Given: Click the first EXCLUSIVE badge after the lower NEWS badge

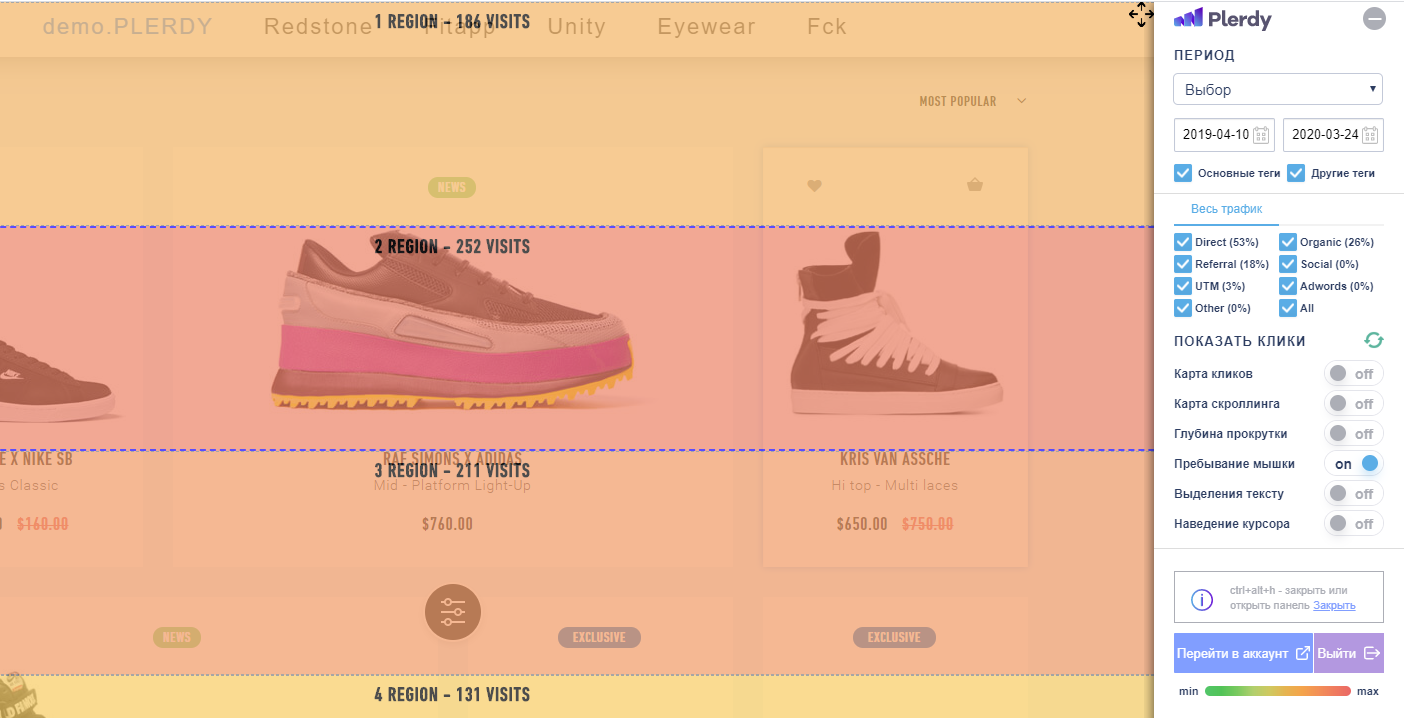Looking at the screenshot, I should 599,637.
